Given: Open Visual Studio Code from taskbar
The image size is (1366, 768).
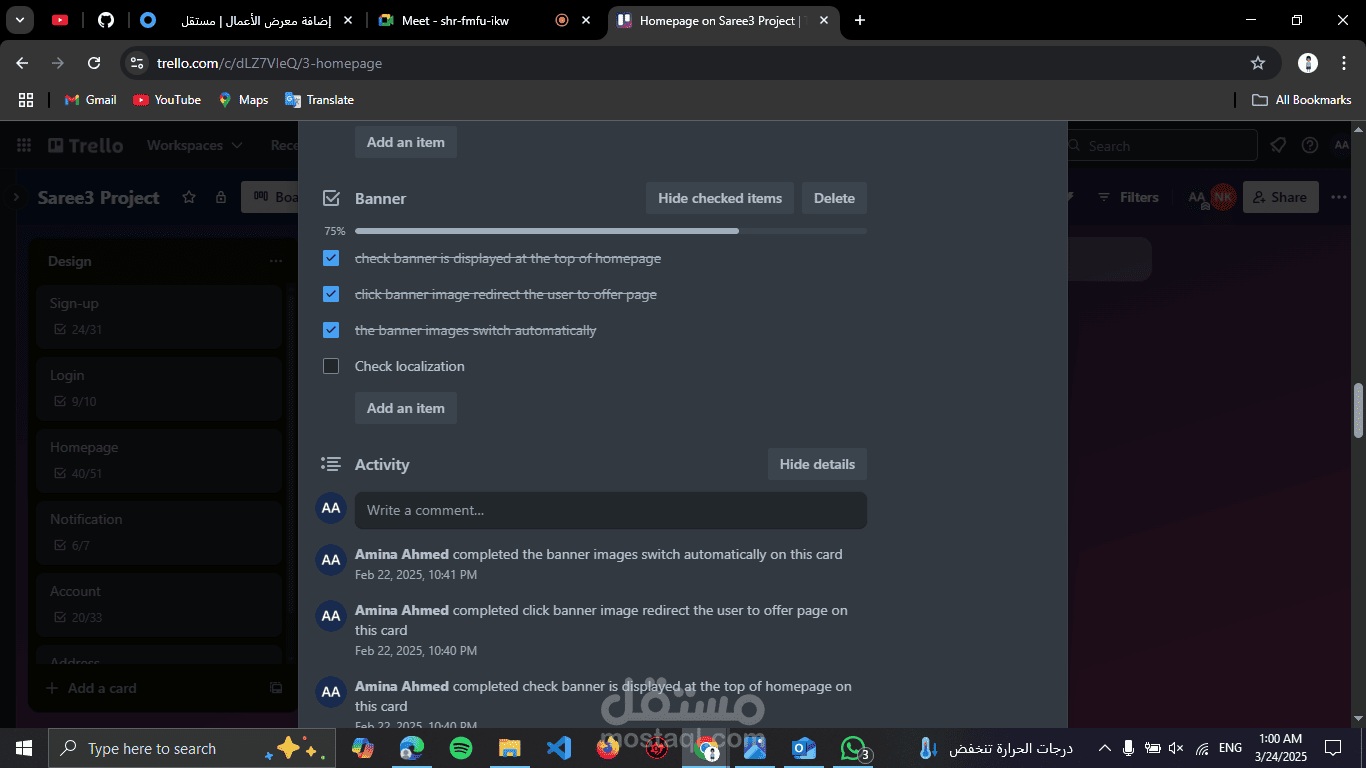Looking at the screenshot, I should pyautogui.click(x=558, y=748).
